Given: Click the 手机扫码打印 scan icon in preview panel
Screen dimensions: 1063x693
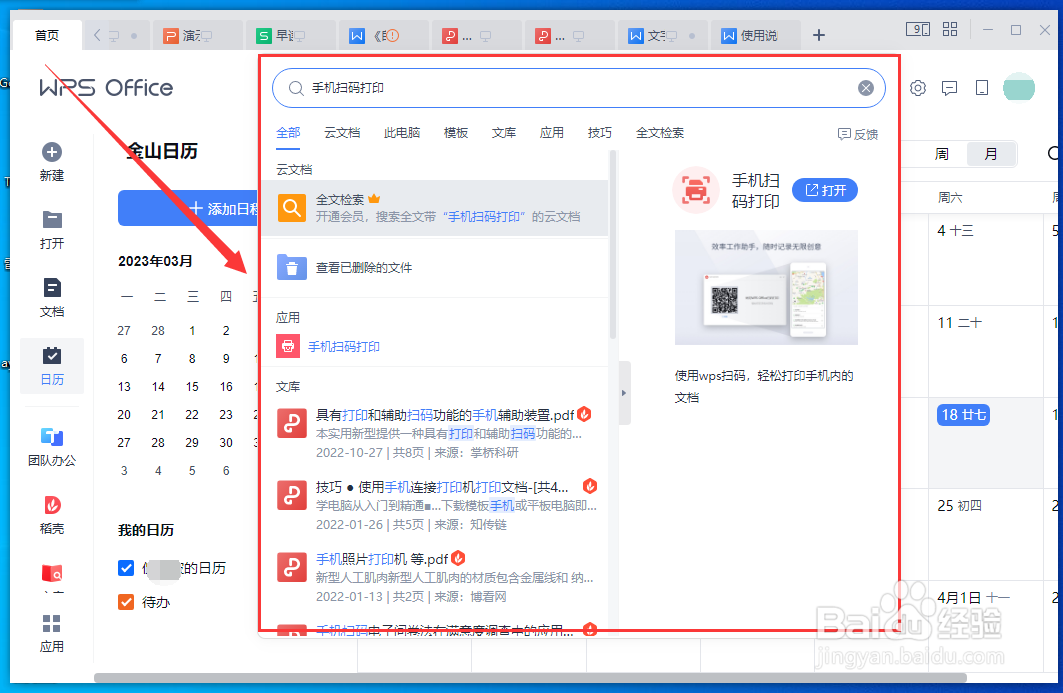Looking at the screenshot, I should click(696, 190).
